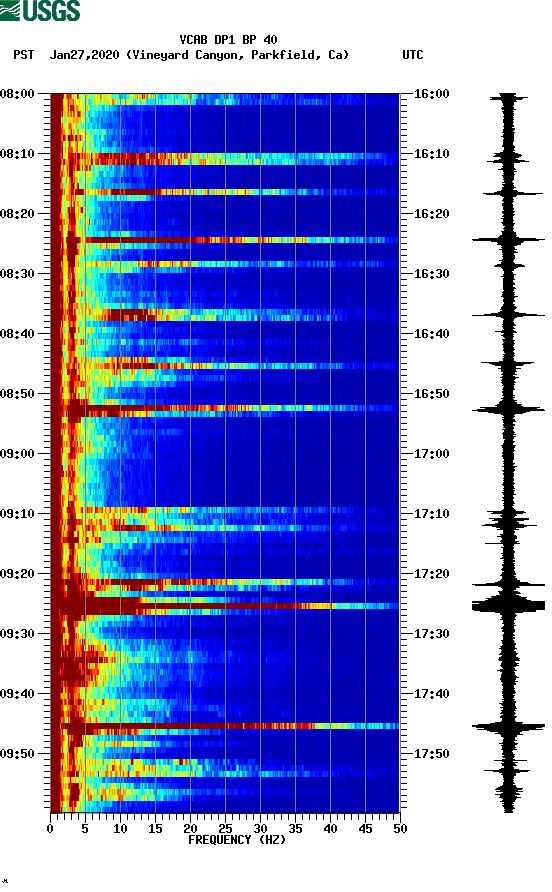The height and width of the screenshot is (892, 552).
Task: Click the 17:00 UTC time label
Action: [431, 453]
